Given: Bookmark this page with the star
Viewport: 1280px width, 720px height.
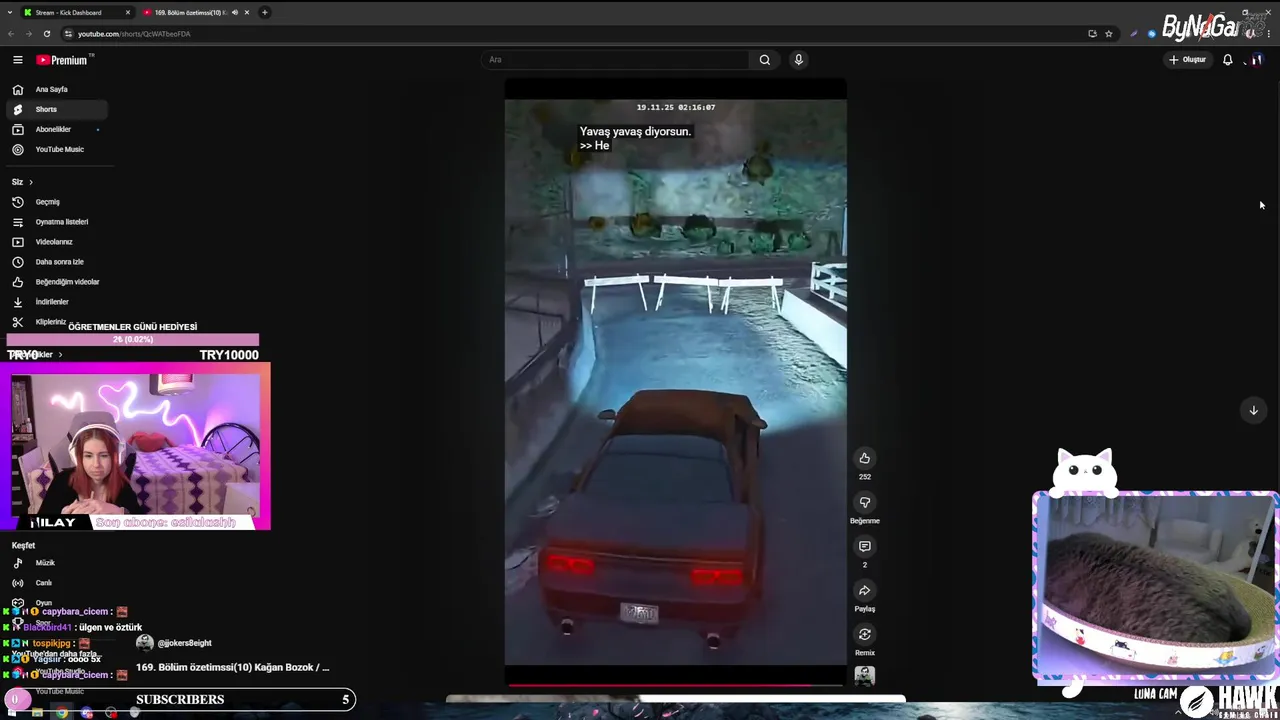Looking at the screenshot, I should pyautogui.click(x=1109, y=33).
